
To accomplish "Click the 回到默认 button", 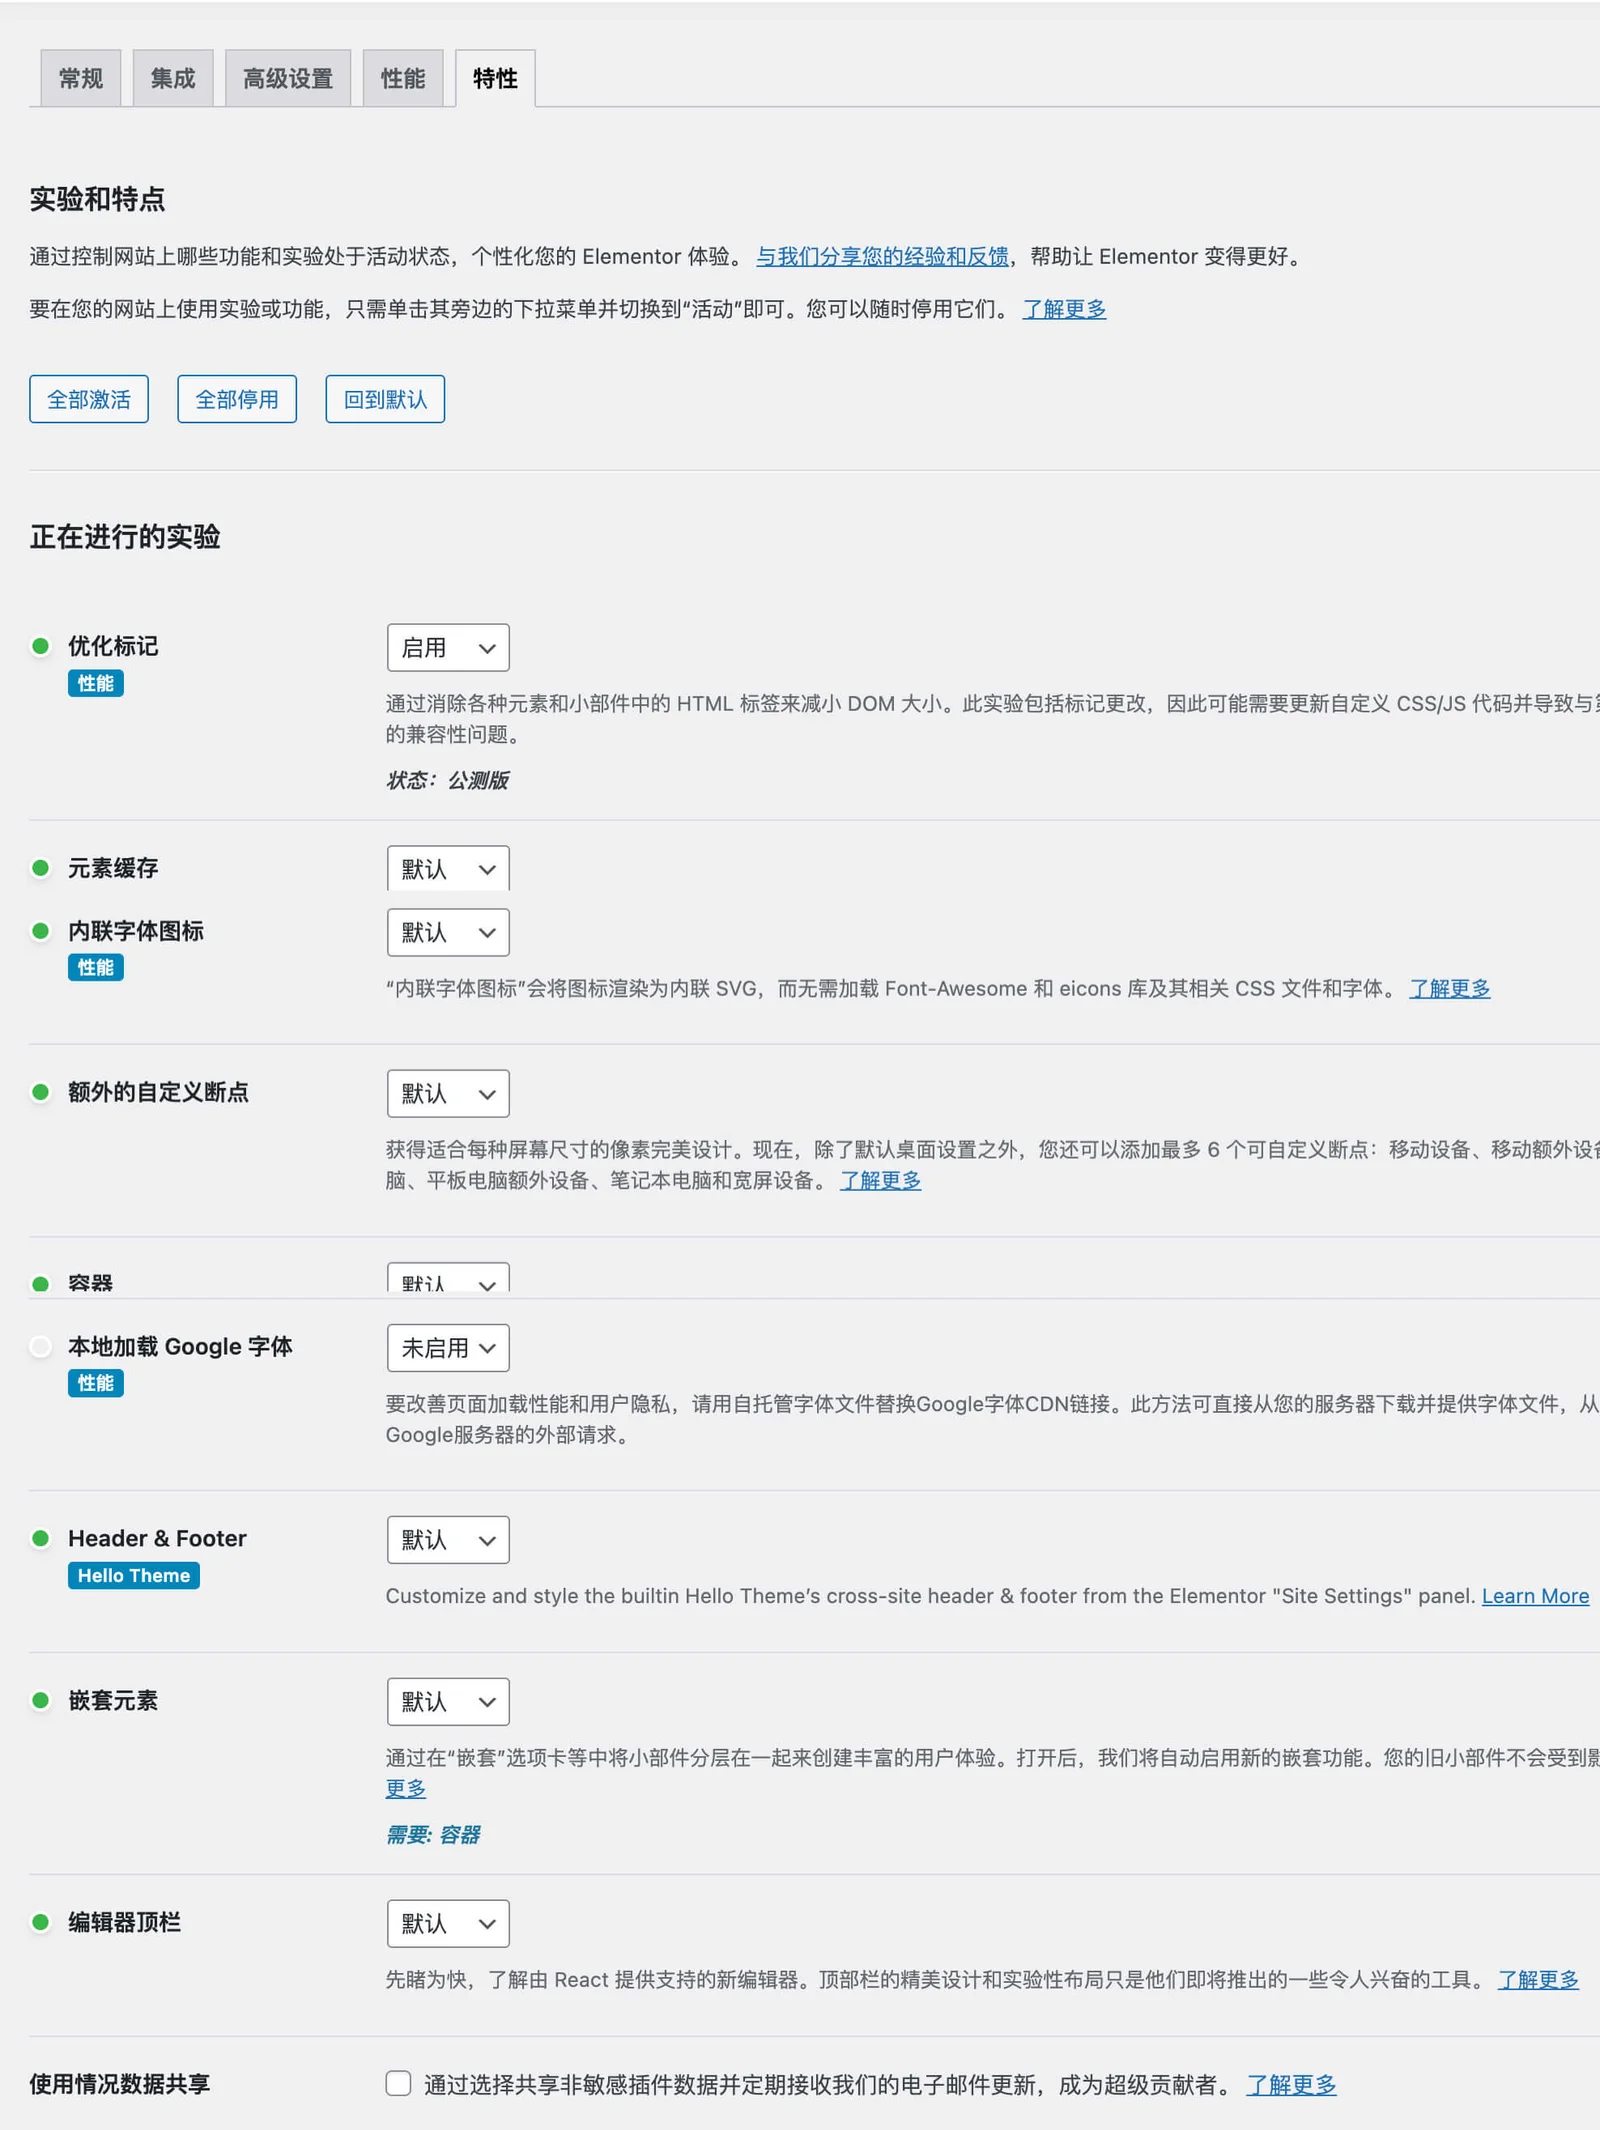I will (385, 398).
